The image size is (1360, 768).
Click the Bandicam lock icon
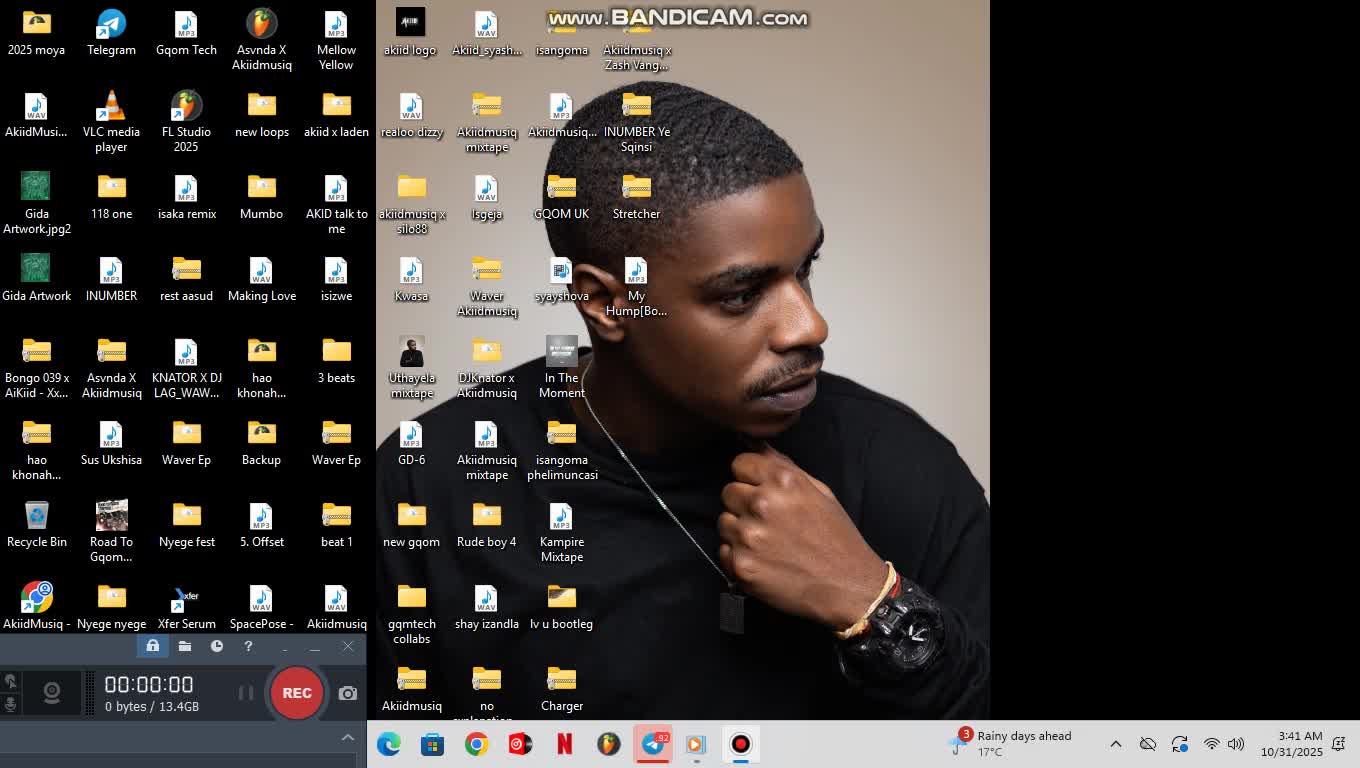click(x=153, y=646)
